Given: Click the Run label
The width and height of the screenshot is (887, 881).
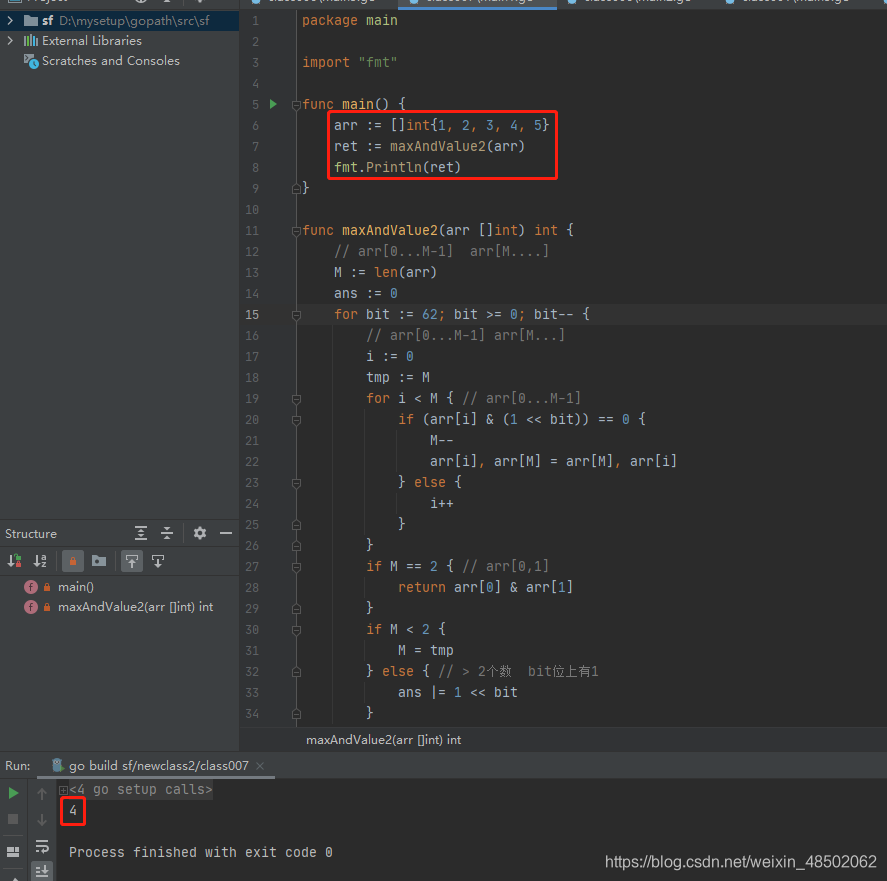Looking at the screenshot, I should coord(18,766).
